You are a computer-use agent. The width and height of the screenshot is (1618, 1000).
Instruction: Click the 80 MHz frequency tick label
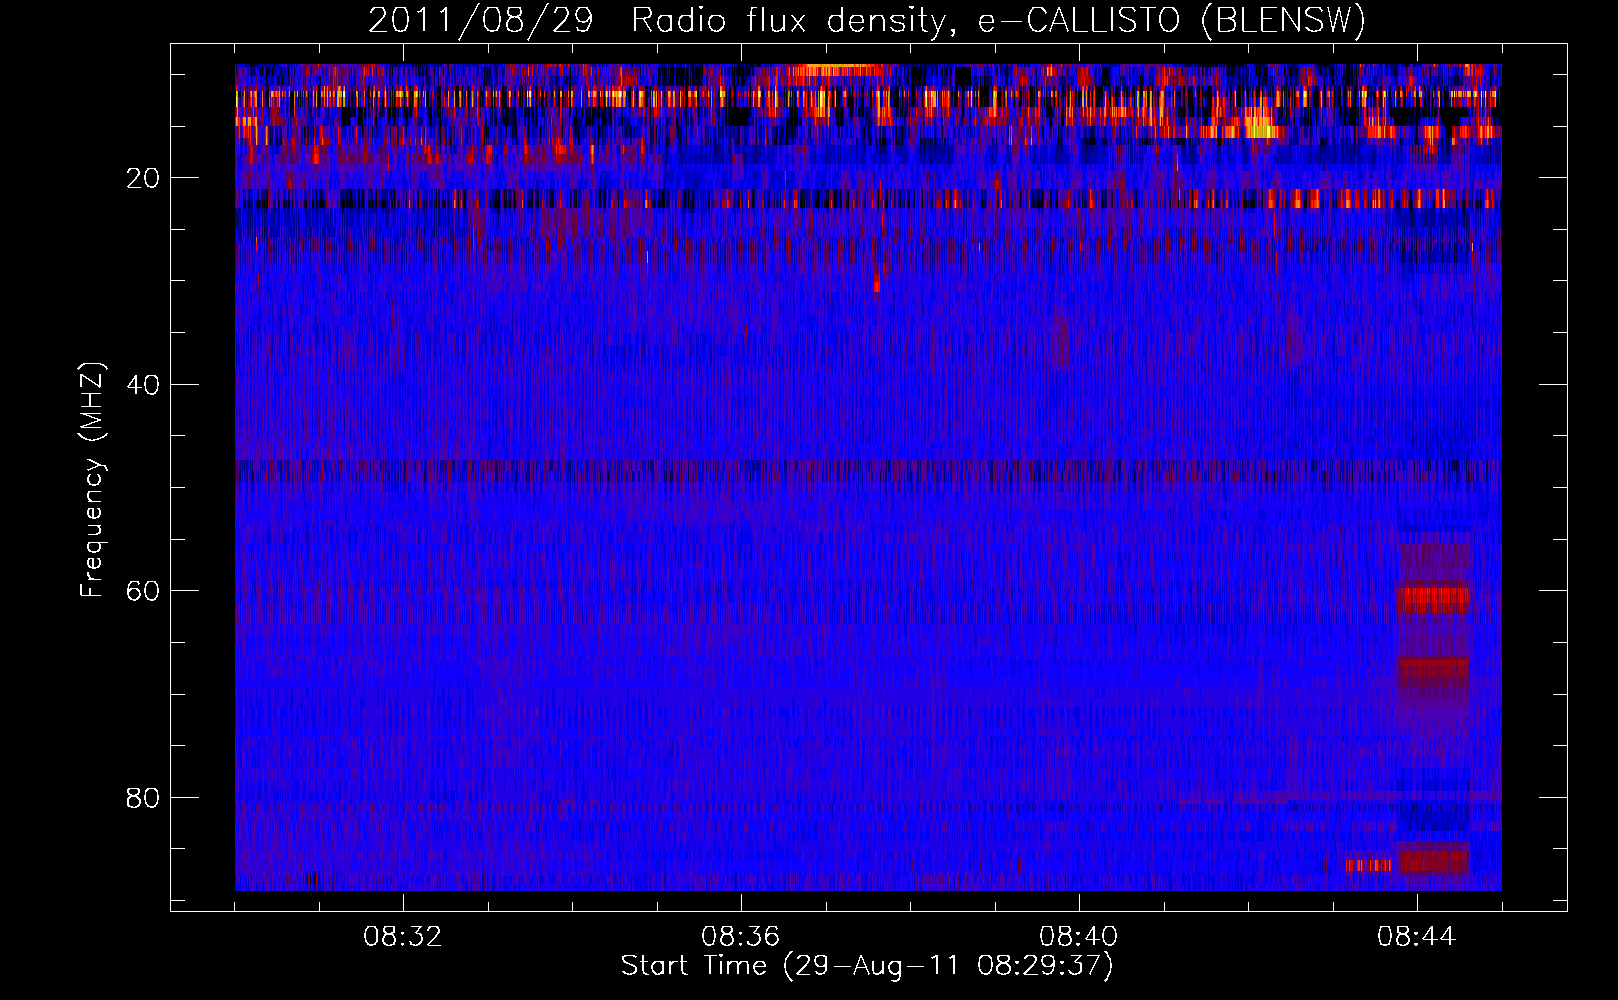pyautogui.click(x=144, y=798)
